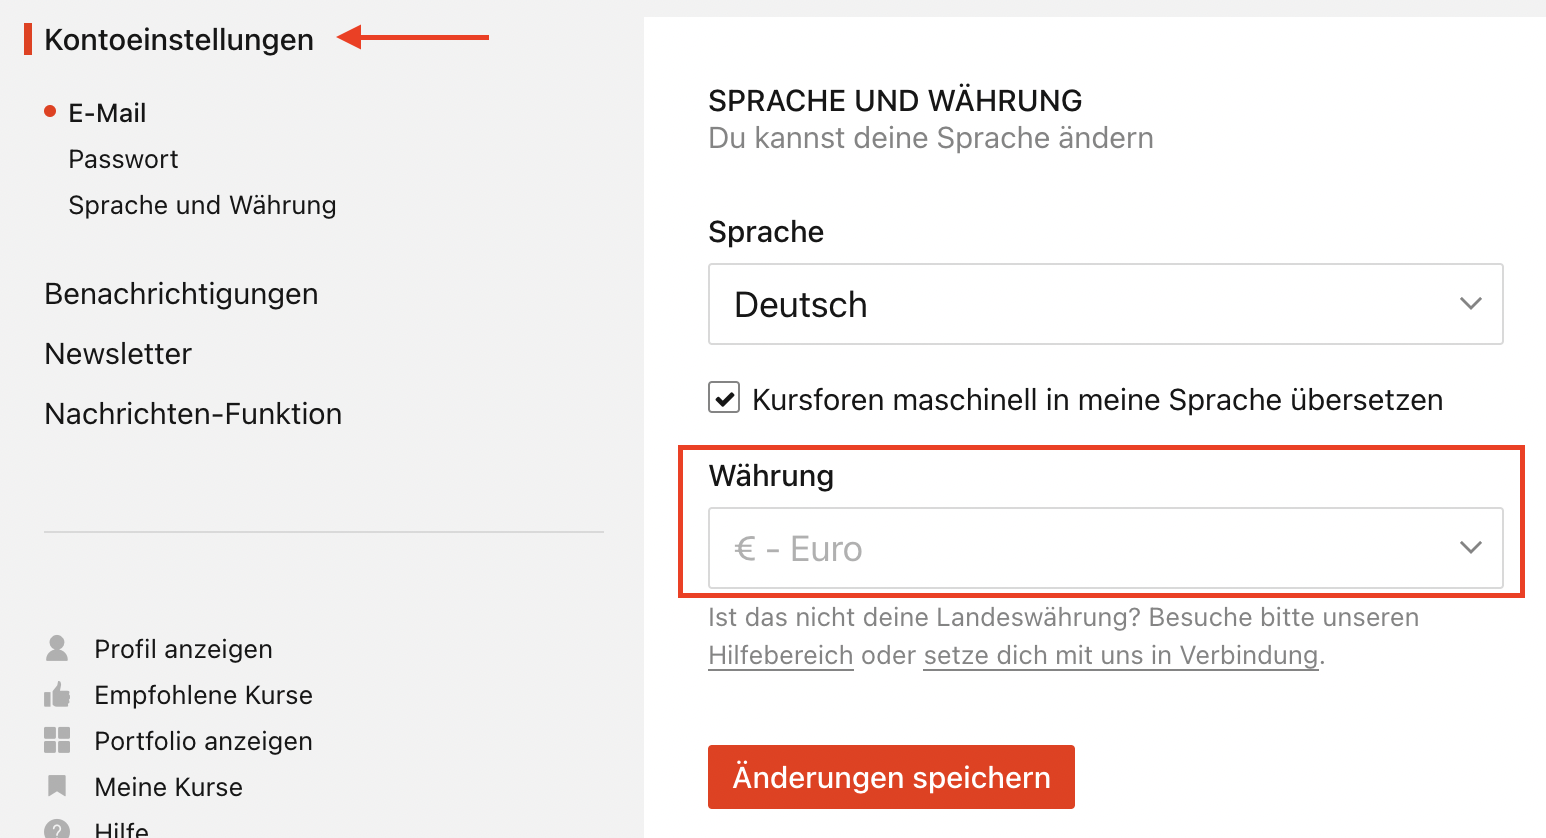Toggle the Kursforen maschinell übersetzen checkbox
The width and height of the screenshot is (1546, 838).
point(724,397)
